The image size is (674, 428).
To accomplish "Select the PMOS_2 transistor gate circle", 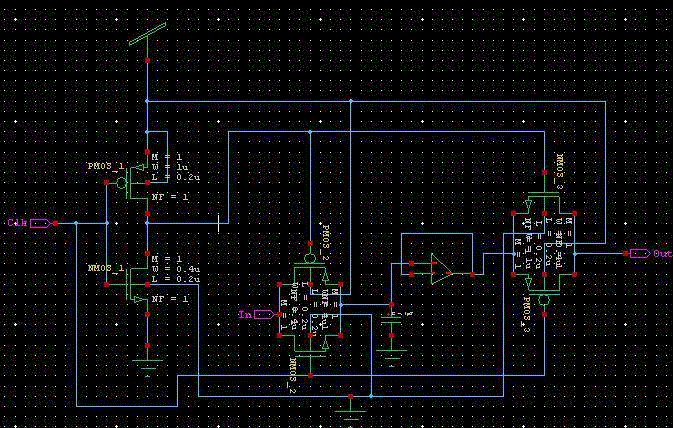I will click(x=311, y=259).
